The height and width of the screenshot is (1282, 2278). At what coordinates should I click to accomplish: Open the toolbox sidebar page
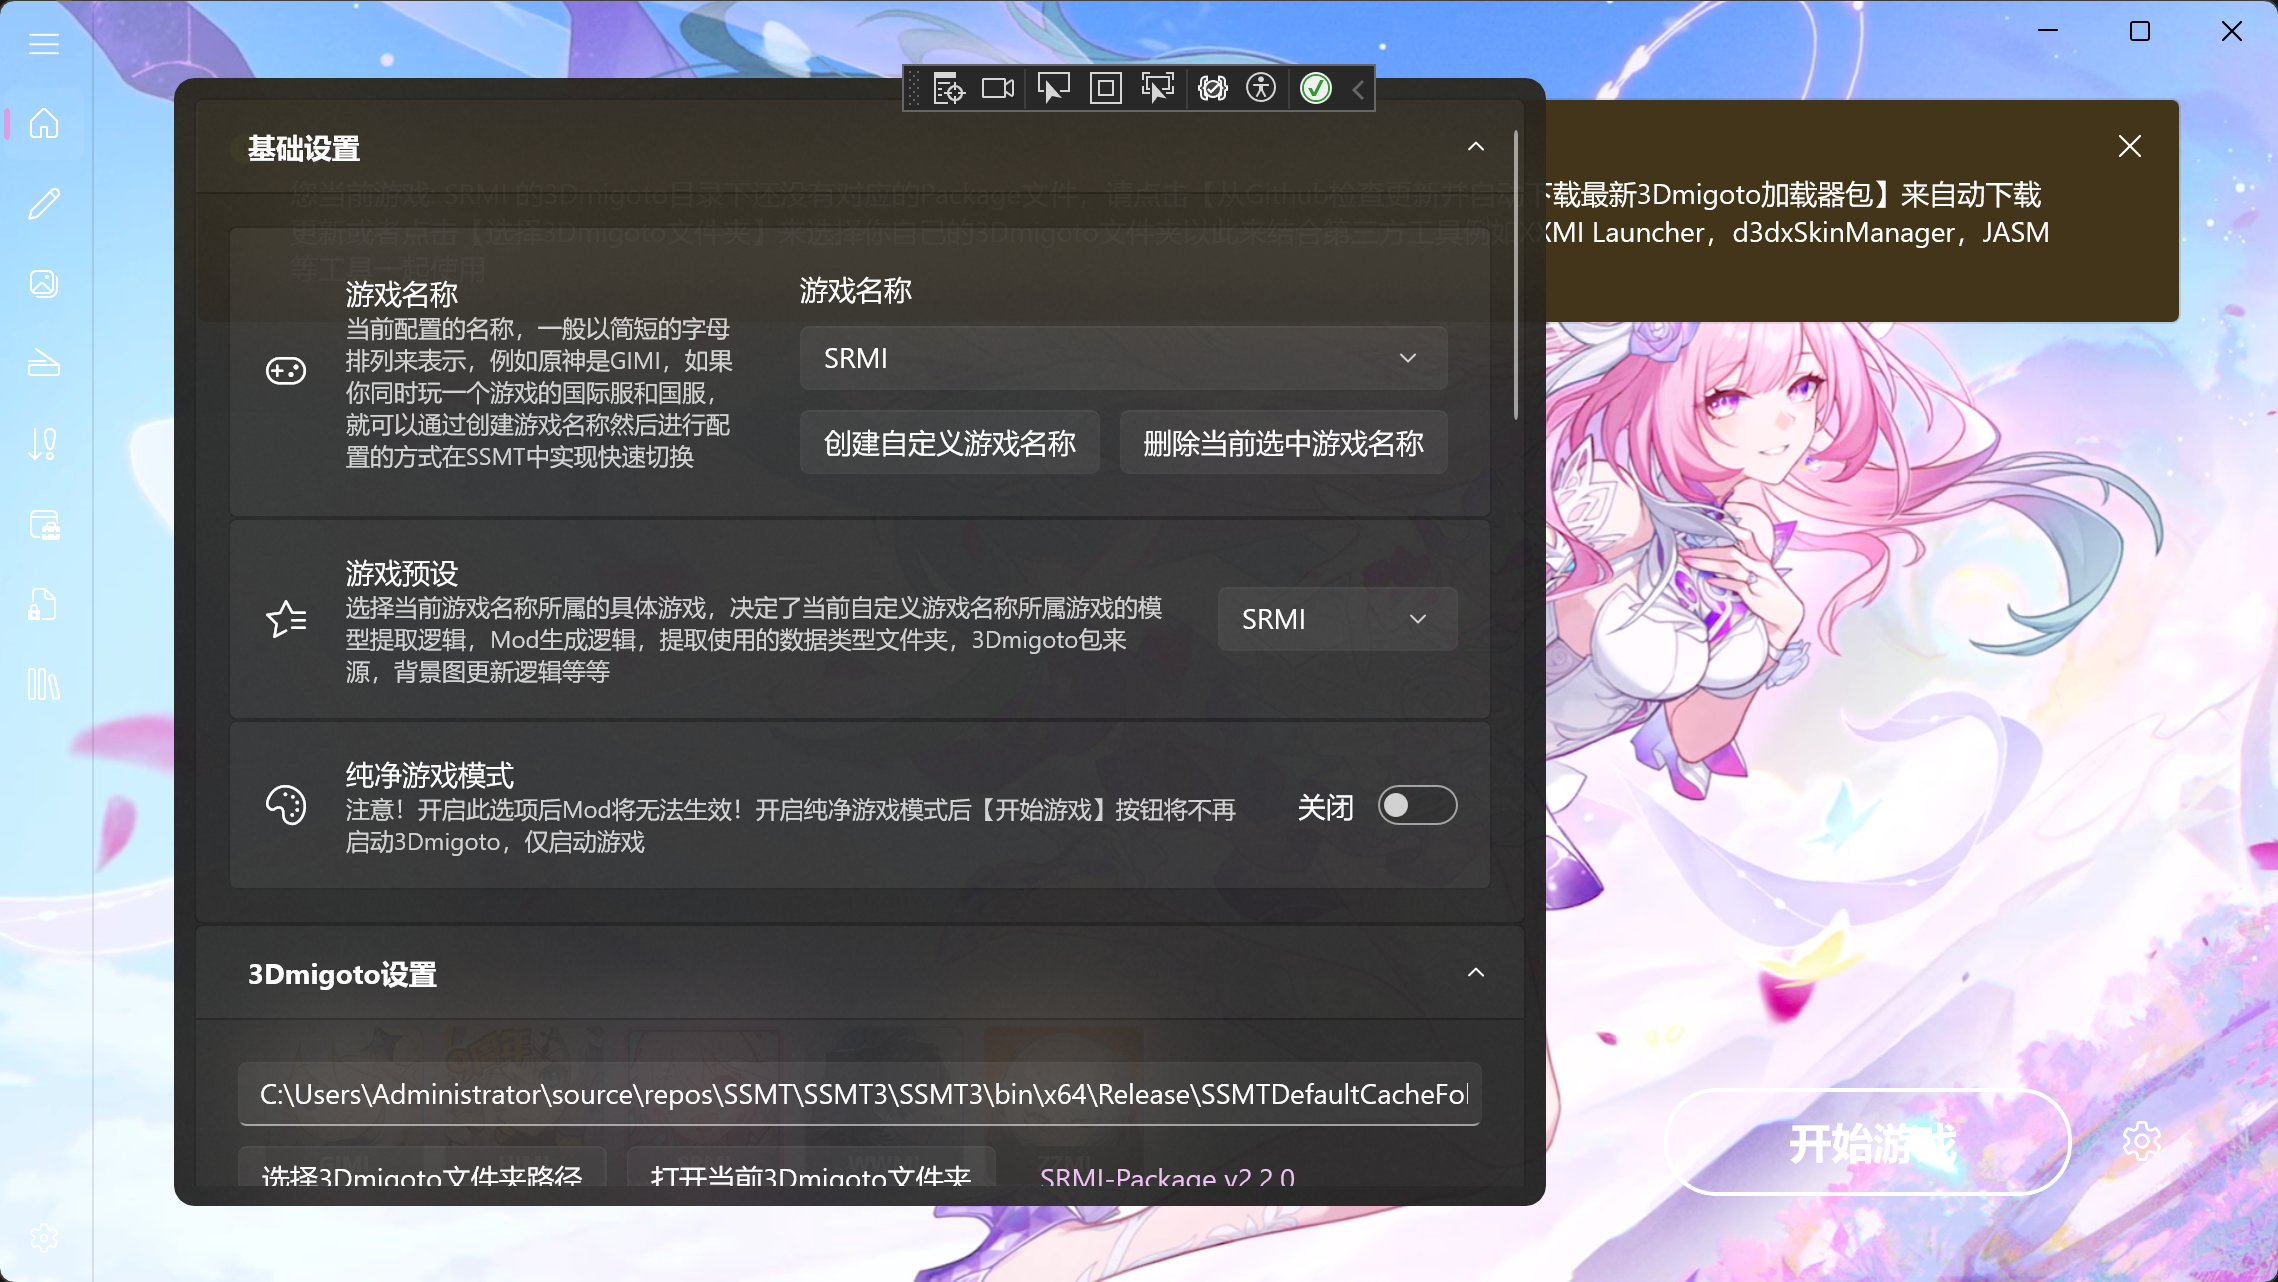coord(44,524)
